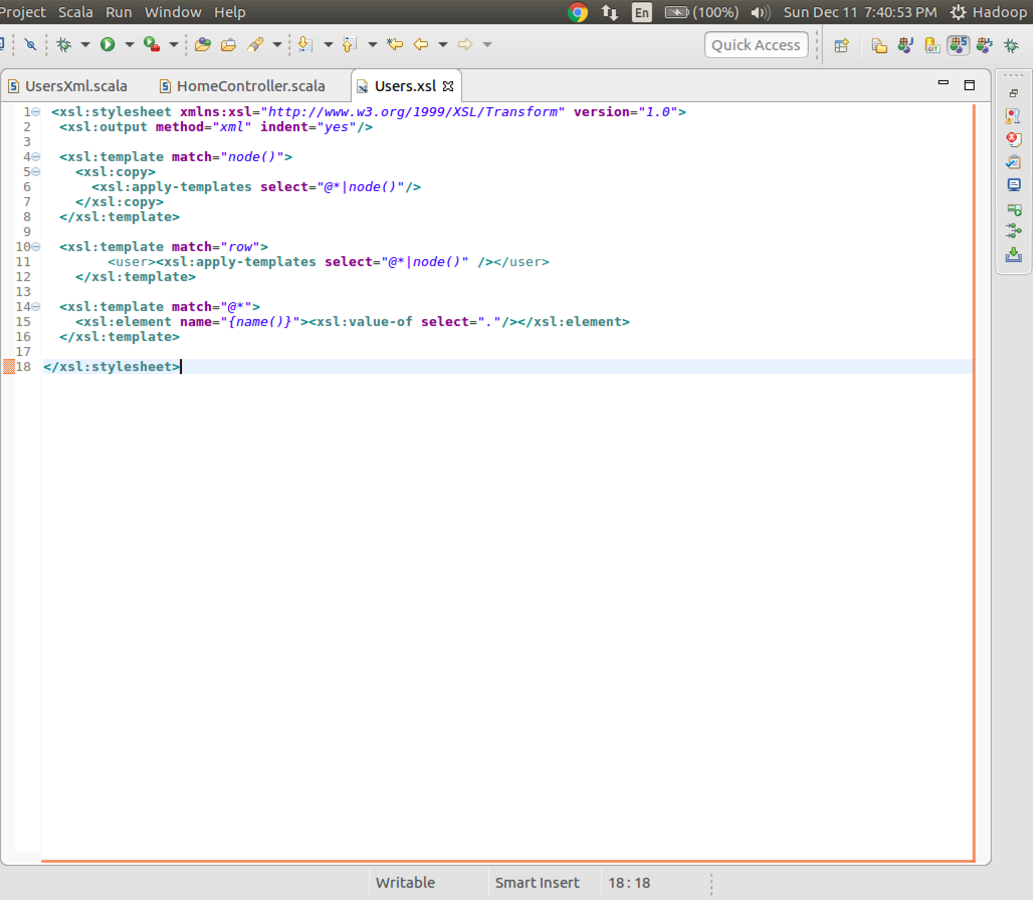This screenshot has height=900, width=1033.
Task: Open the Project menu
Action: [22, 12]
